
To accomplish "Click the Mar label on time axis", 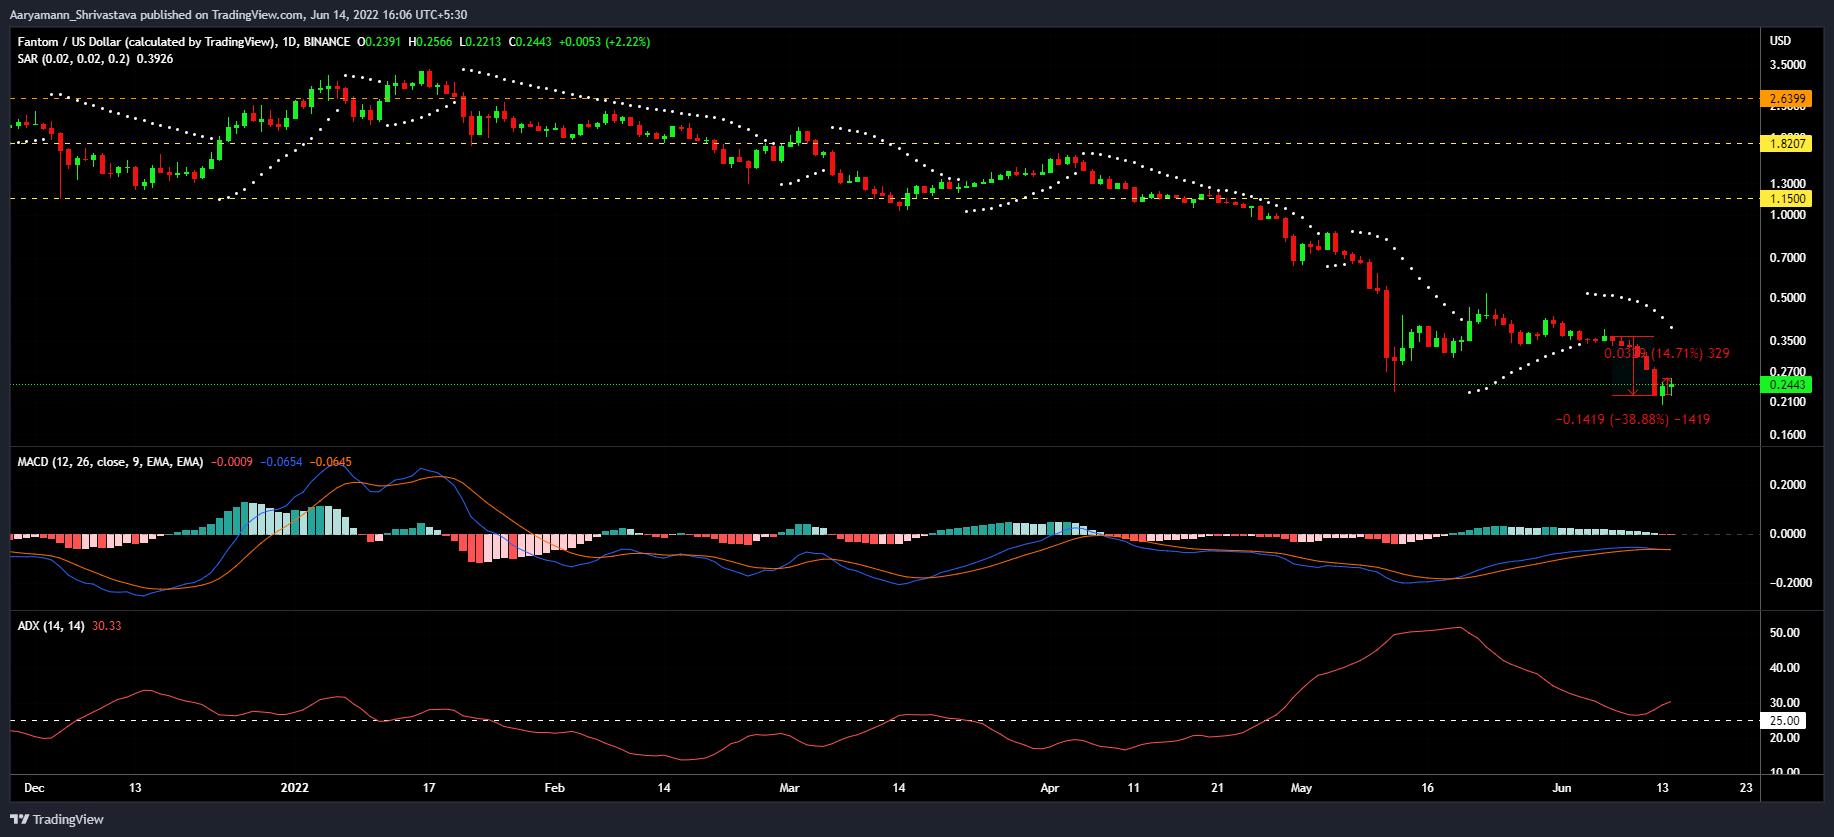I will click(790, 788).
